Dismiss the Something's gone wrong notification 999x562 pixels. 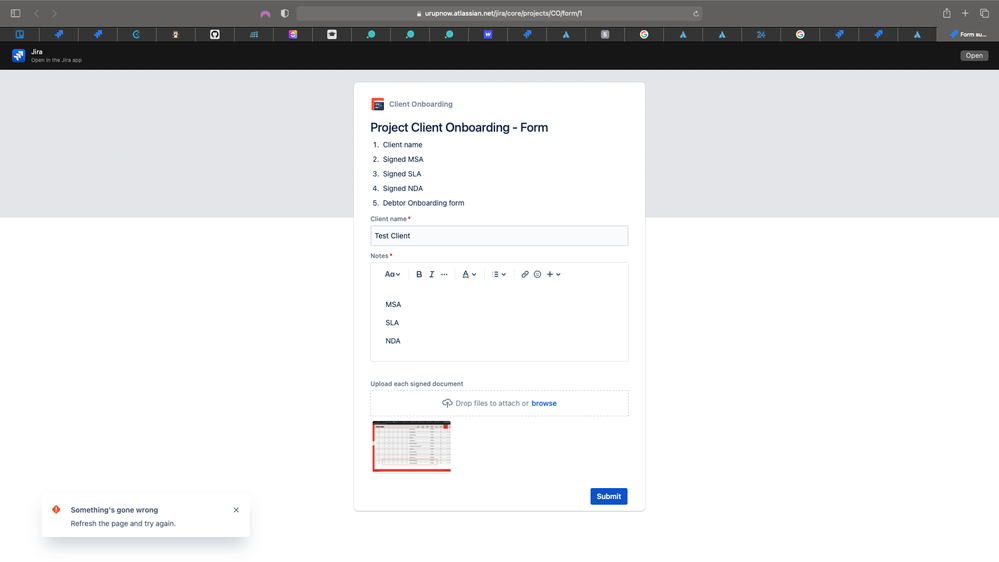click(x=236, y=510)
